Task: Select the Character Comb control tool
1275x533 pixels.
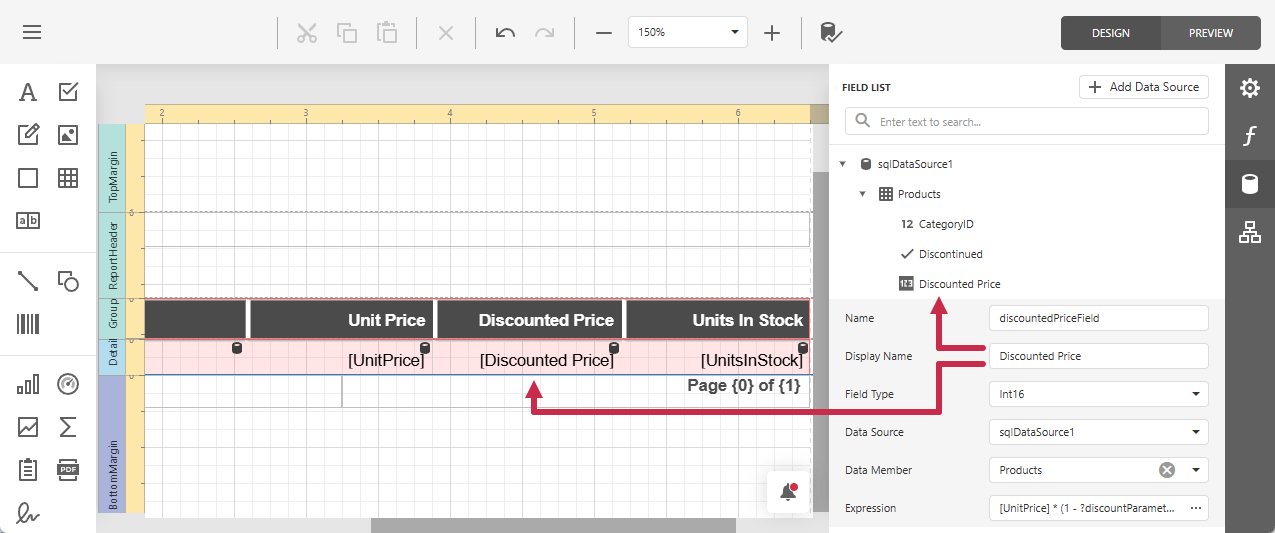Action: pyautogui.click(x=28, y=221)
